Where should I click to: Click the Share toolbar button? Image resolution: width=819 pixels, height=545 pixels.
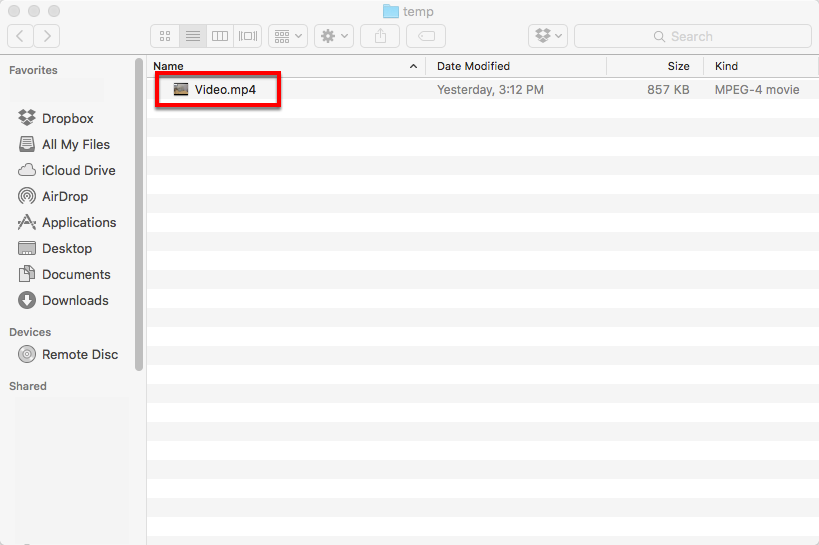click(380, 36)
